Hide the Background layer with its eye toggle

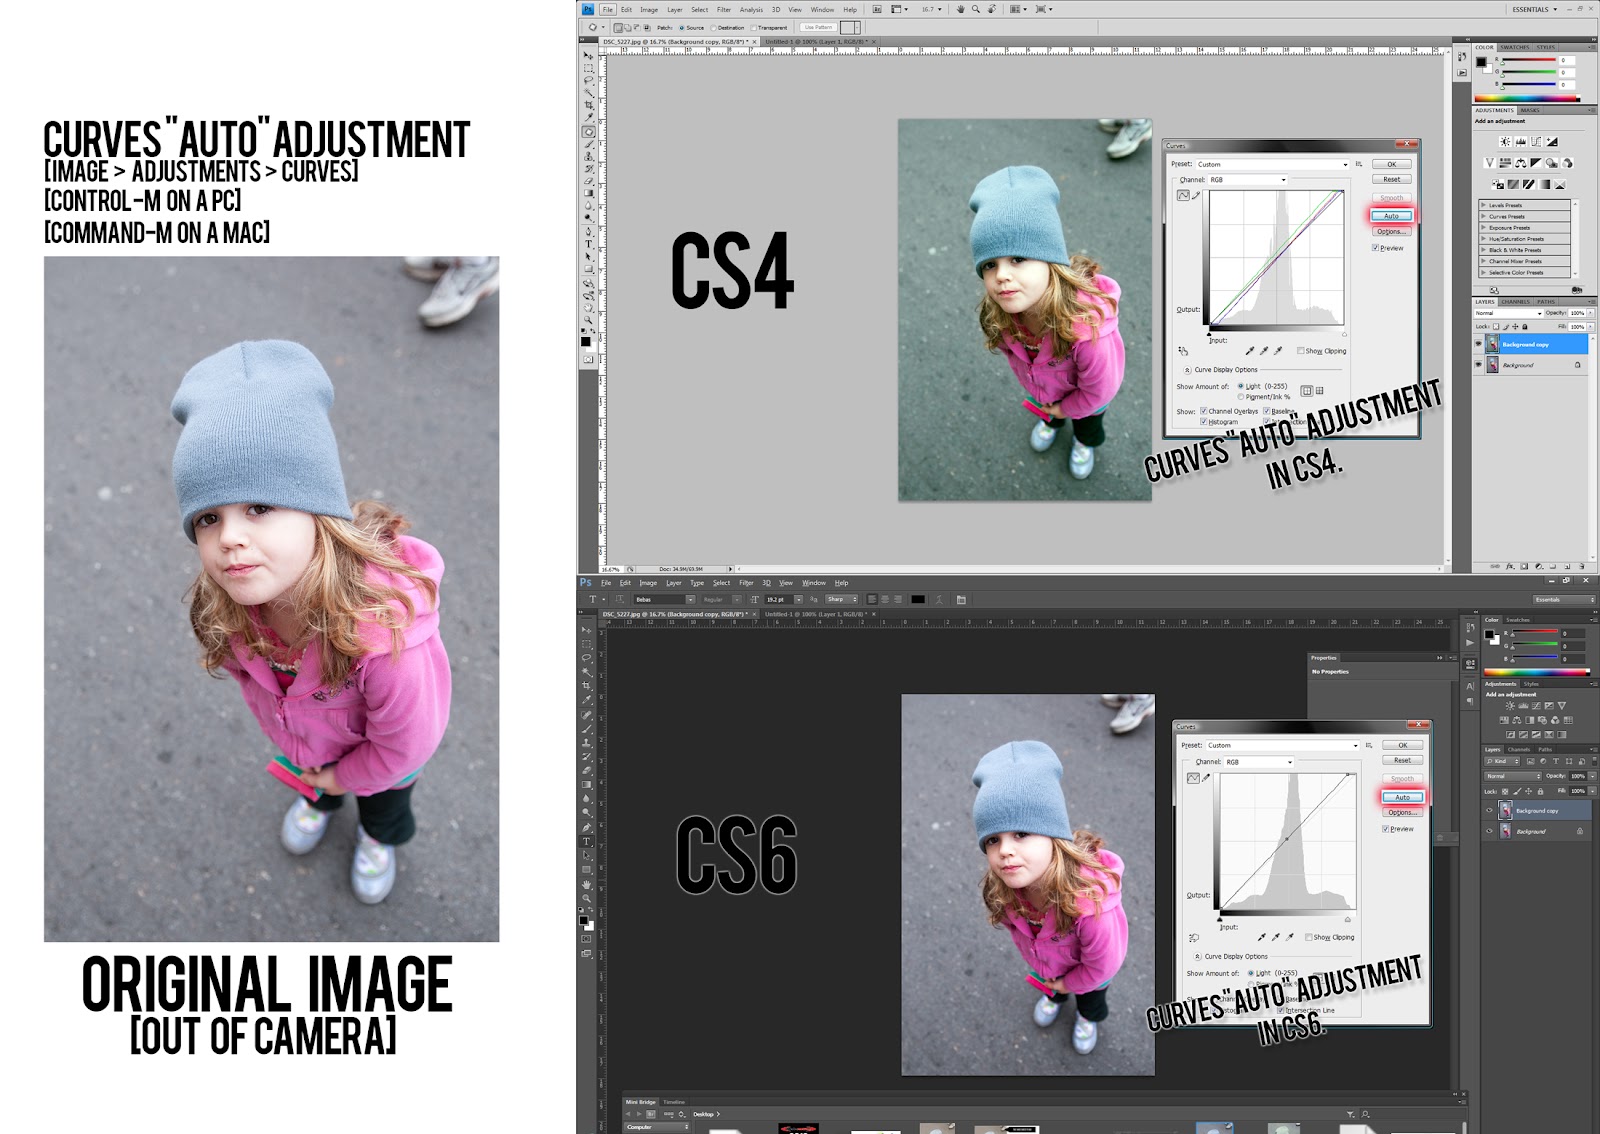(1478, 364)
